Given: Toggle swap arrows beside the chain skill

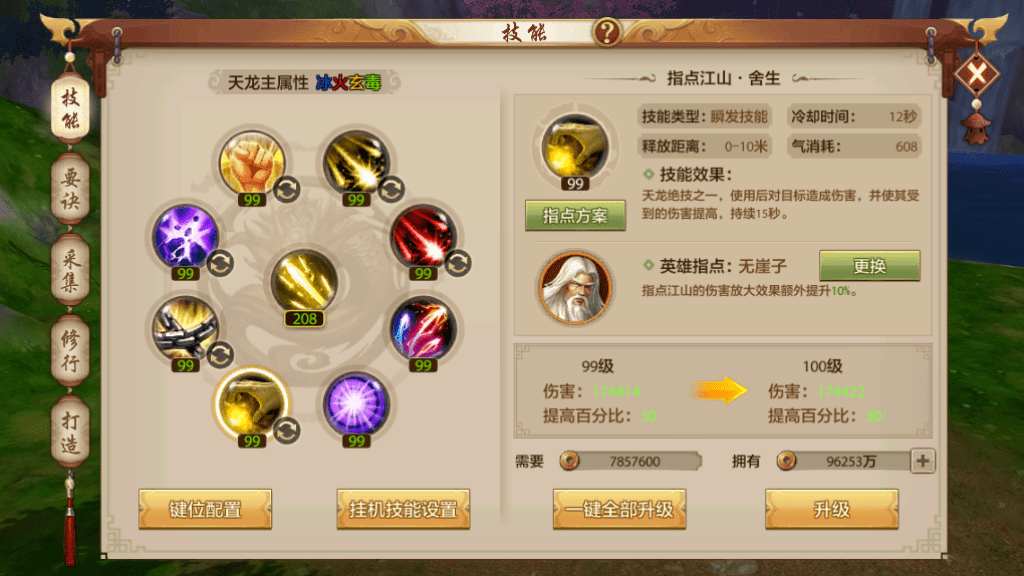Looking at the screenshot, I should (x=220, y=355).
